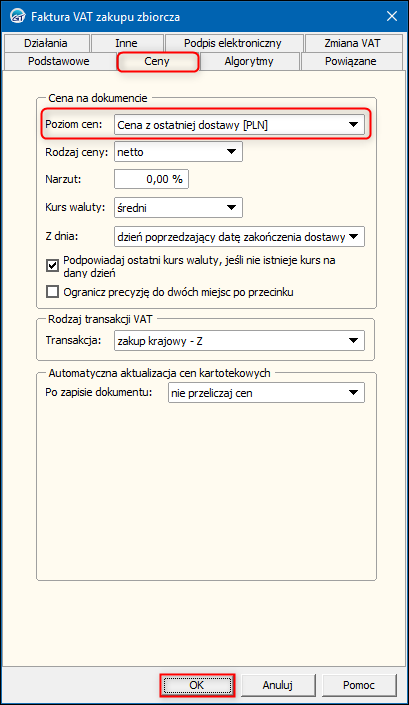
Task: Go to the Zmiana VAT tab
Action: [352, 43]
